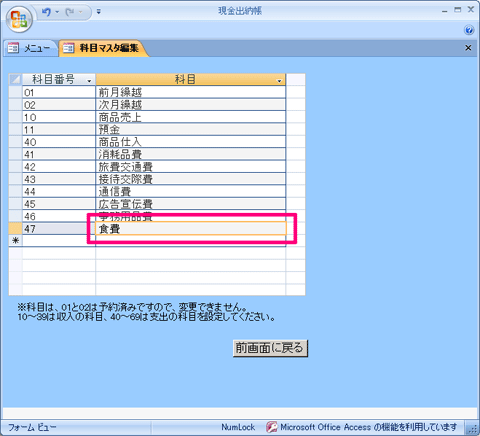Click the Undo icon
The image size is (480, 436).
coord(46,12)
